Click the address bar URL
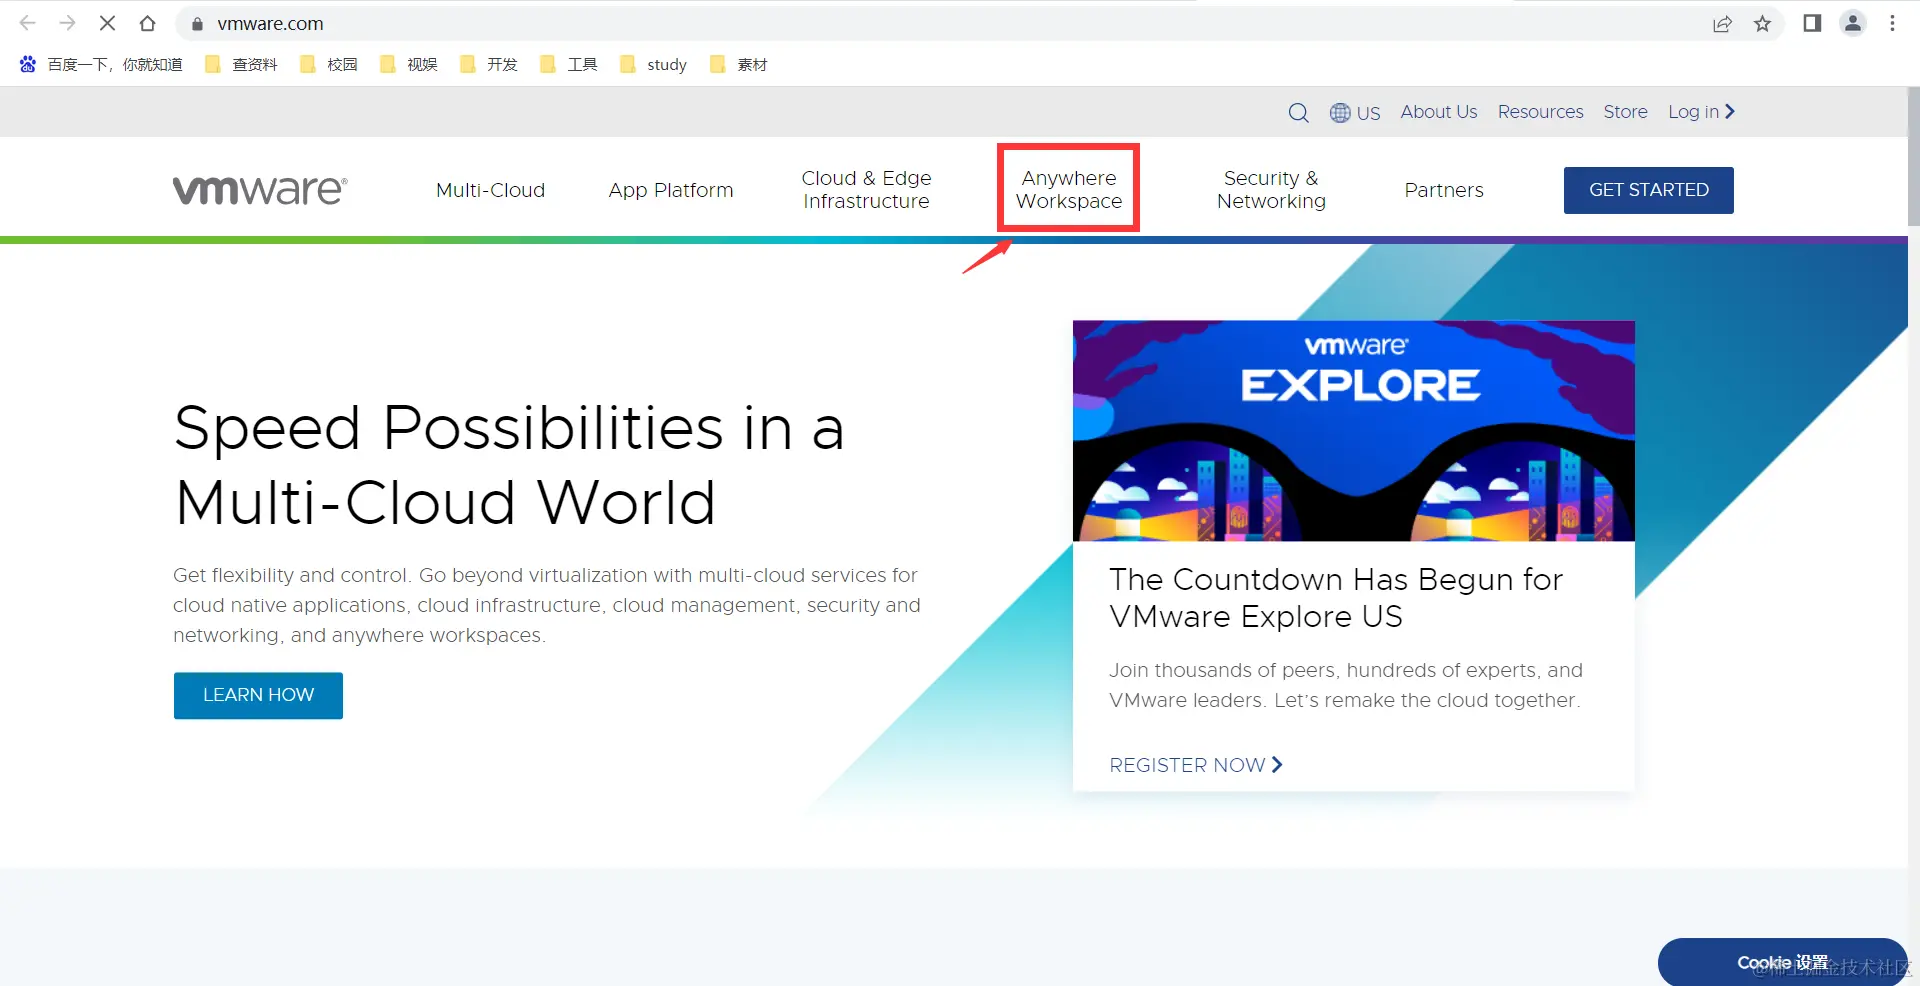Image resolution: width=1920 pixels, height=986 pixels. 270,24
